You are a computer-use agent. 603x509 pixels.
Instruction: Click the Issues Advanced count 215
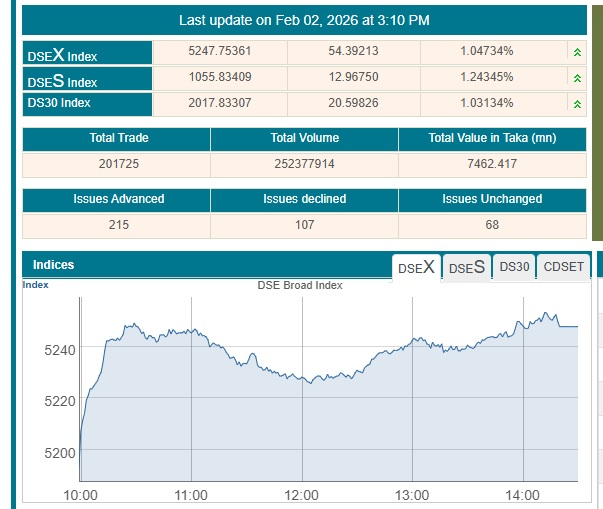point(118,225)
